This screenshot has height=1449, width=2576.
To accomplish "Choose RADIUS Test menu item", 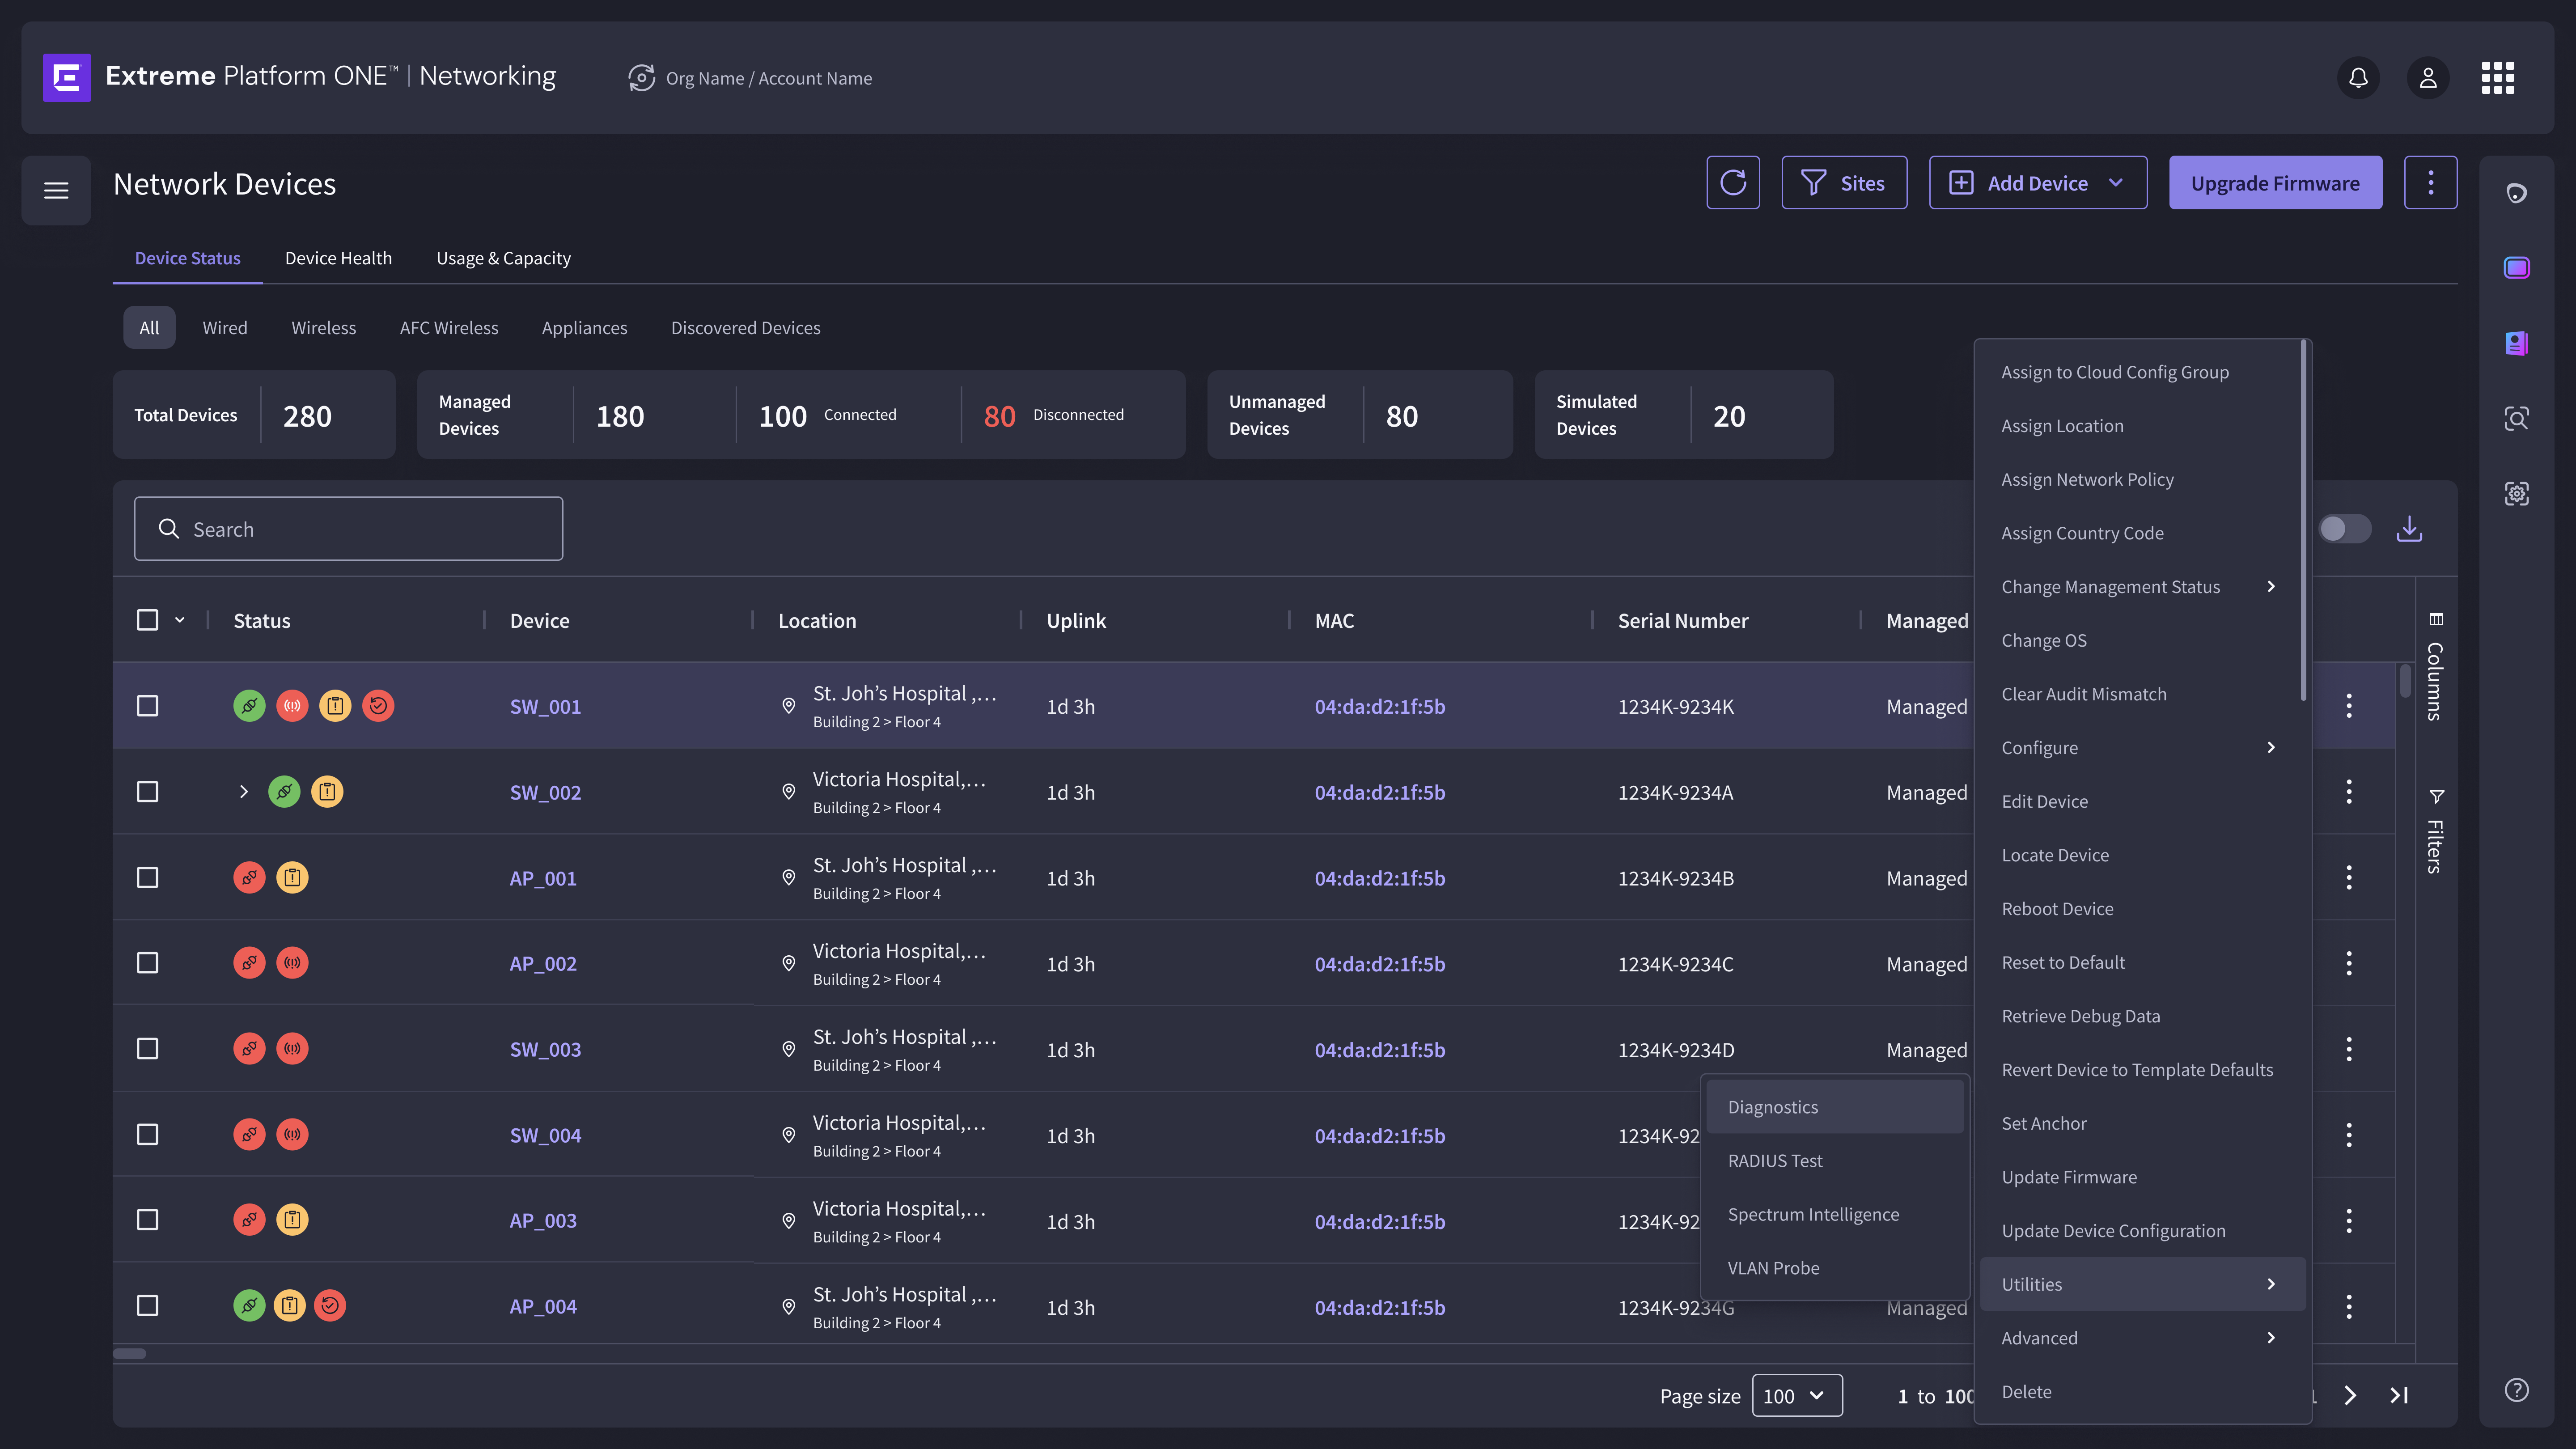I will (x=1834, y=1161).
